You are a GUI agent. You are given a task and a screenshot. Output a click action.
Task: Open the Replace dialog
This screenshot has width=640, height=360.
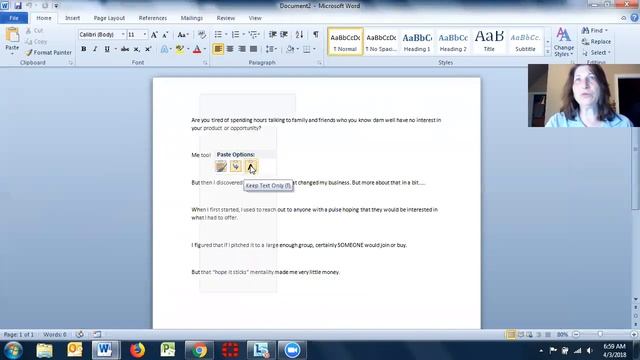[x=596, y=42]
